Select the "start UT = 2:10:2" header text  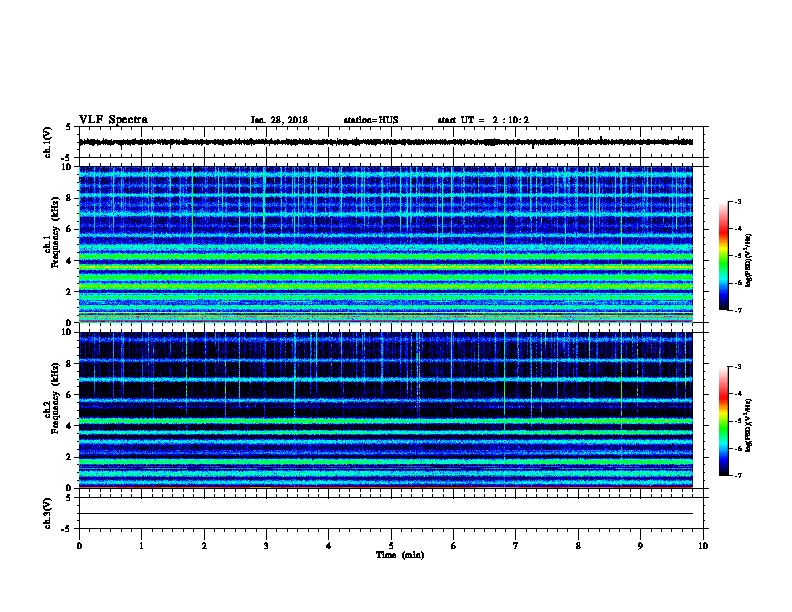tap(483, 120)
